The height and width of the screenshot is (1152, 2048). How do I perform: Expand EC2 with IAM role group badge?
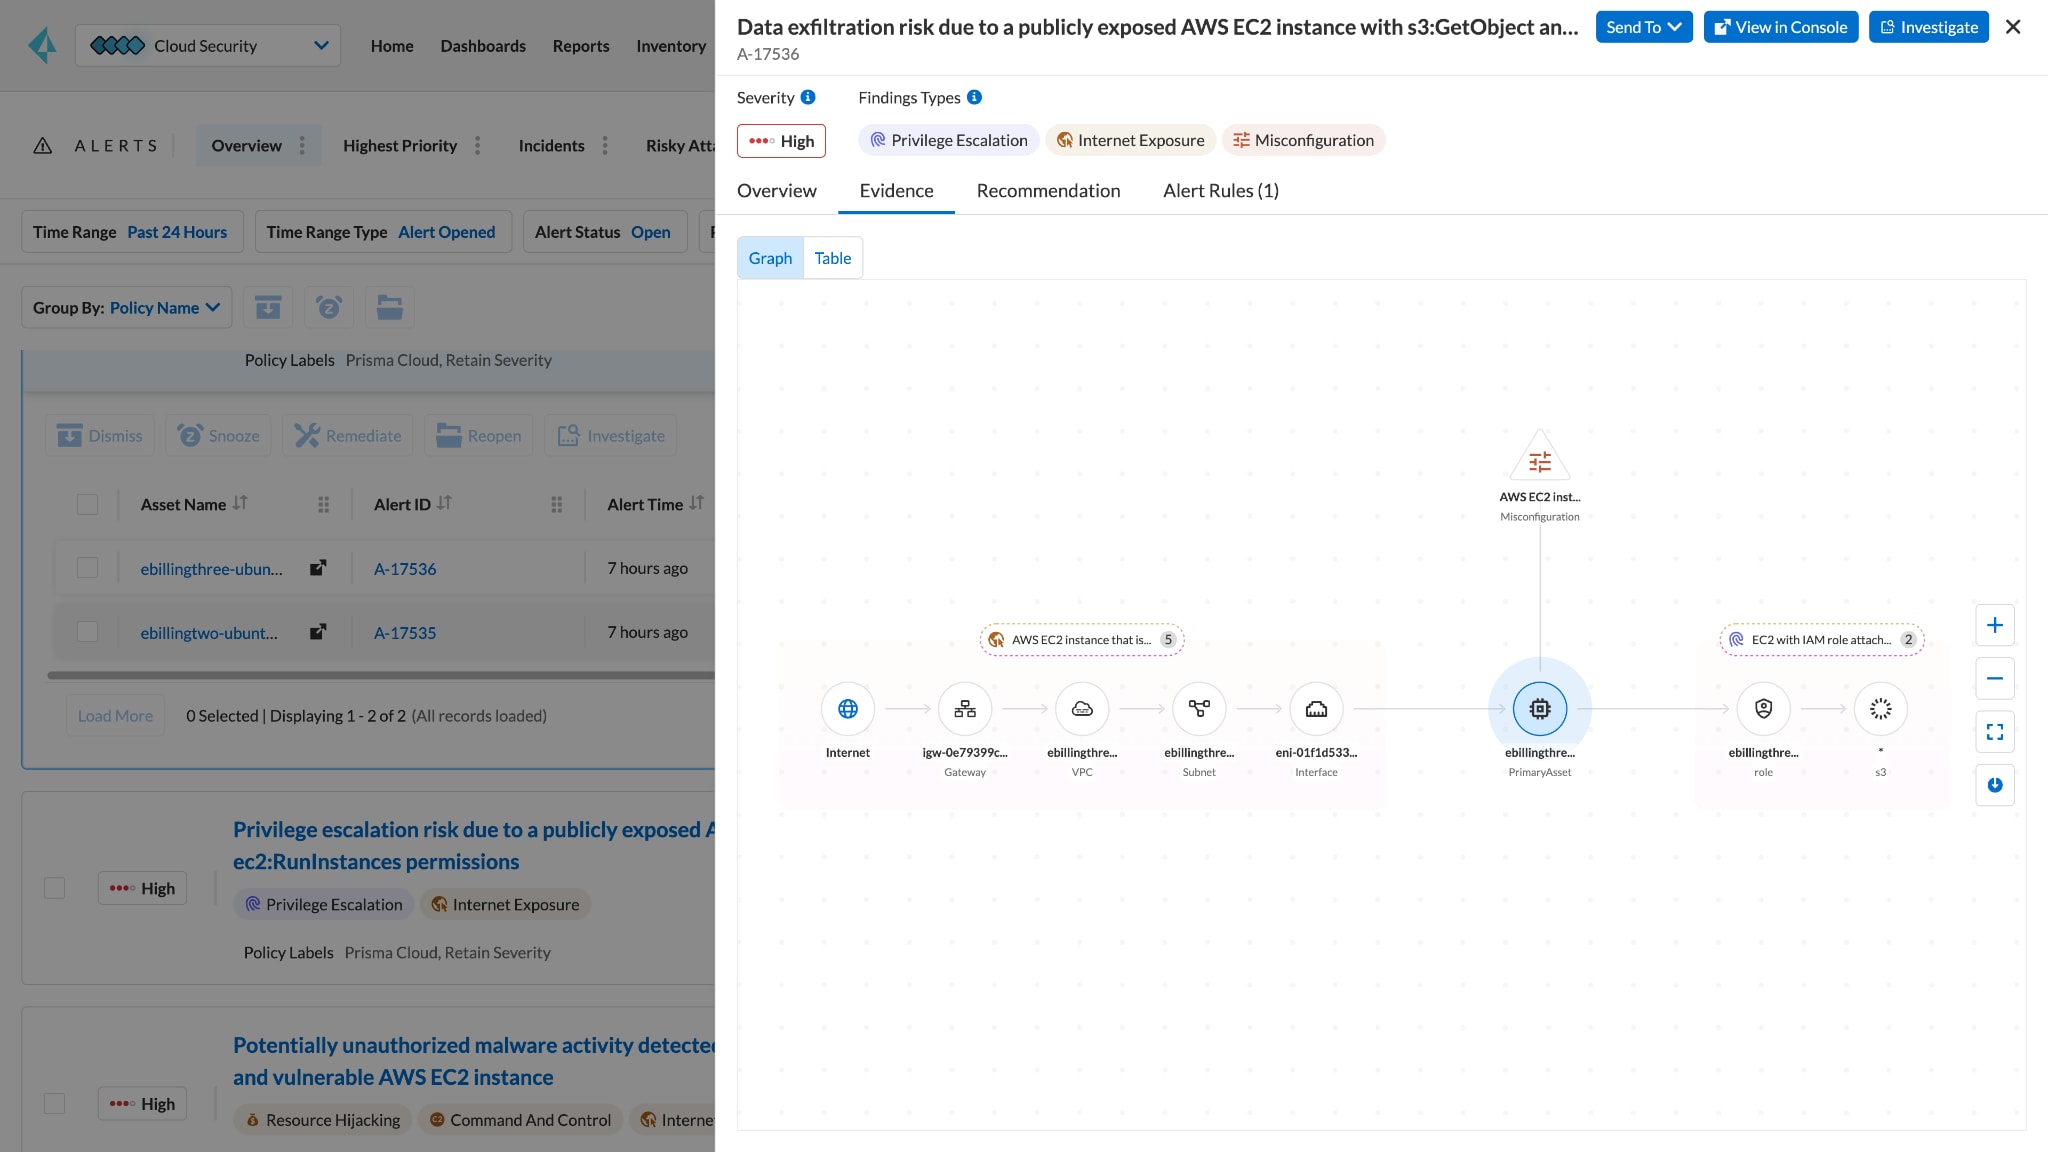coord(1822,640)
